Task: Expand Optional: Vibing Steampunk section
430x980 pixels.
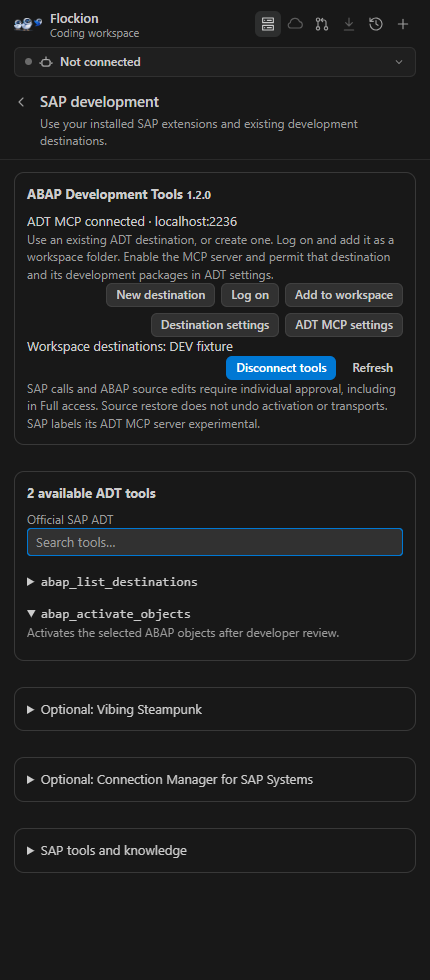Action: (215, 709)
